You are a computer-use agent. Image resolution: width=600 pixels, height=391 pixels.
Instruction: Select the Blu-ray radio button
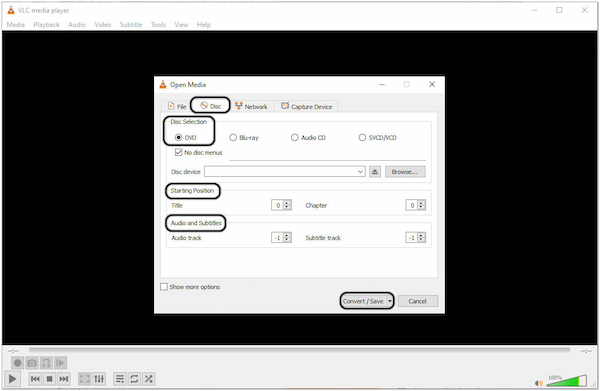(233, 137)
